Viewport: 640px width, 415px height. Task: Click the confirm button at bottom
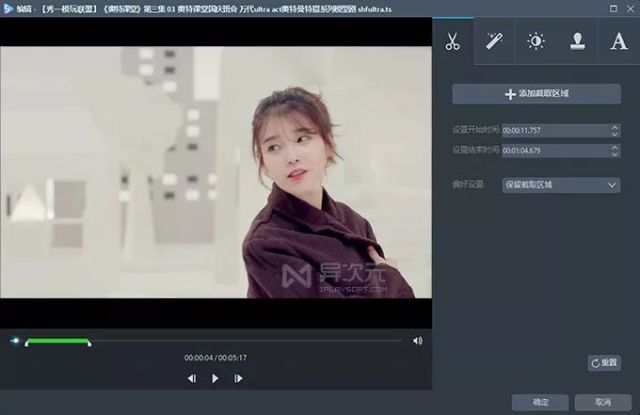[540, 402]
